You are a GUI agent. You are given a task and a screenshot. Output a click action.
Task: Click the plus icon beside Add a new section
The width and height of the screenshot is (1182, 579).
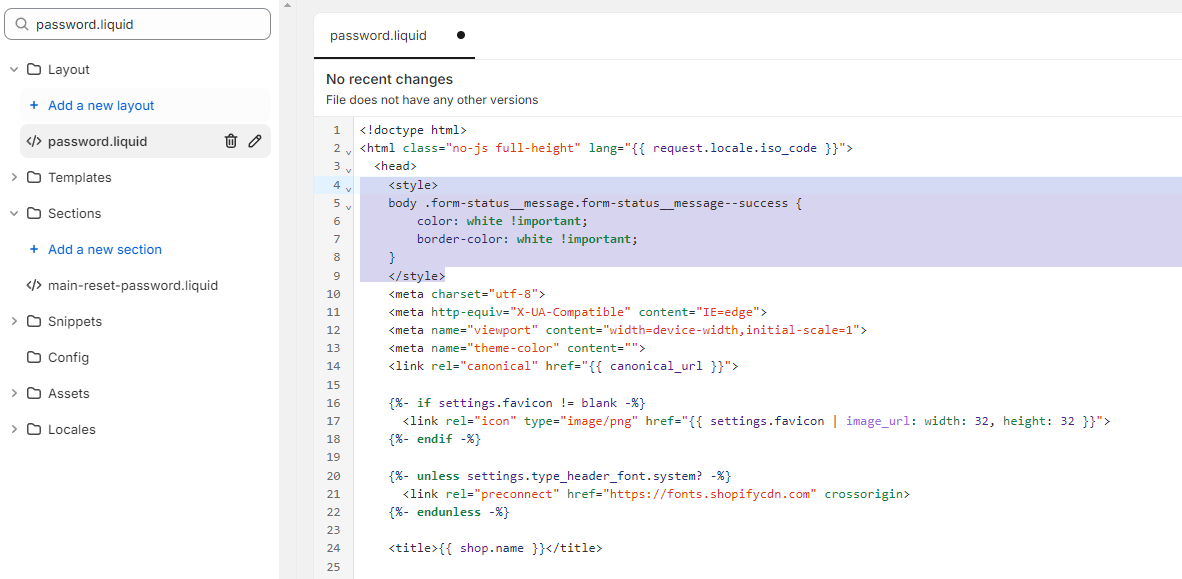click(x=34, y=249)
